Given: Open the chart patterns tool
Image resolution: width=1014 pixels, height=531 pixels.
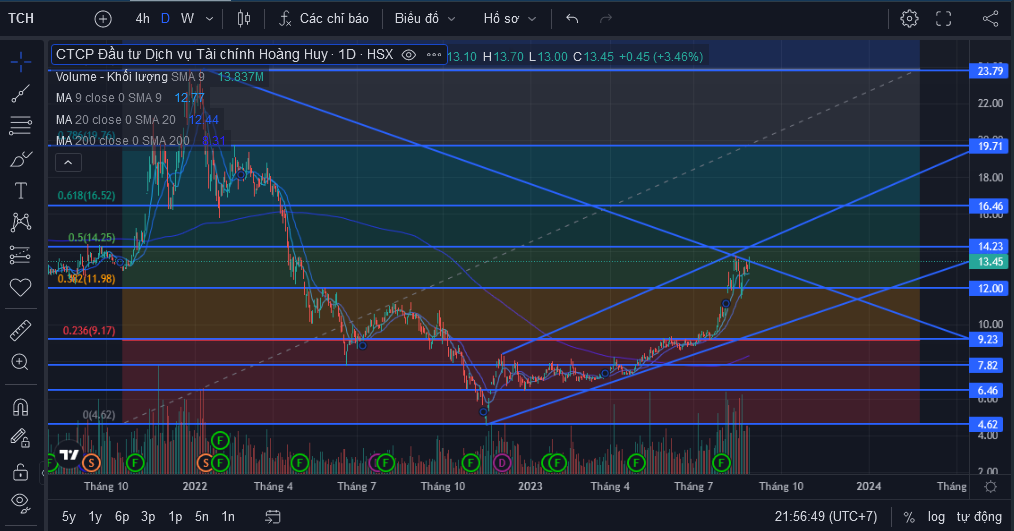Looking at the screenshot, I should (x=21, y=222).
